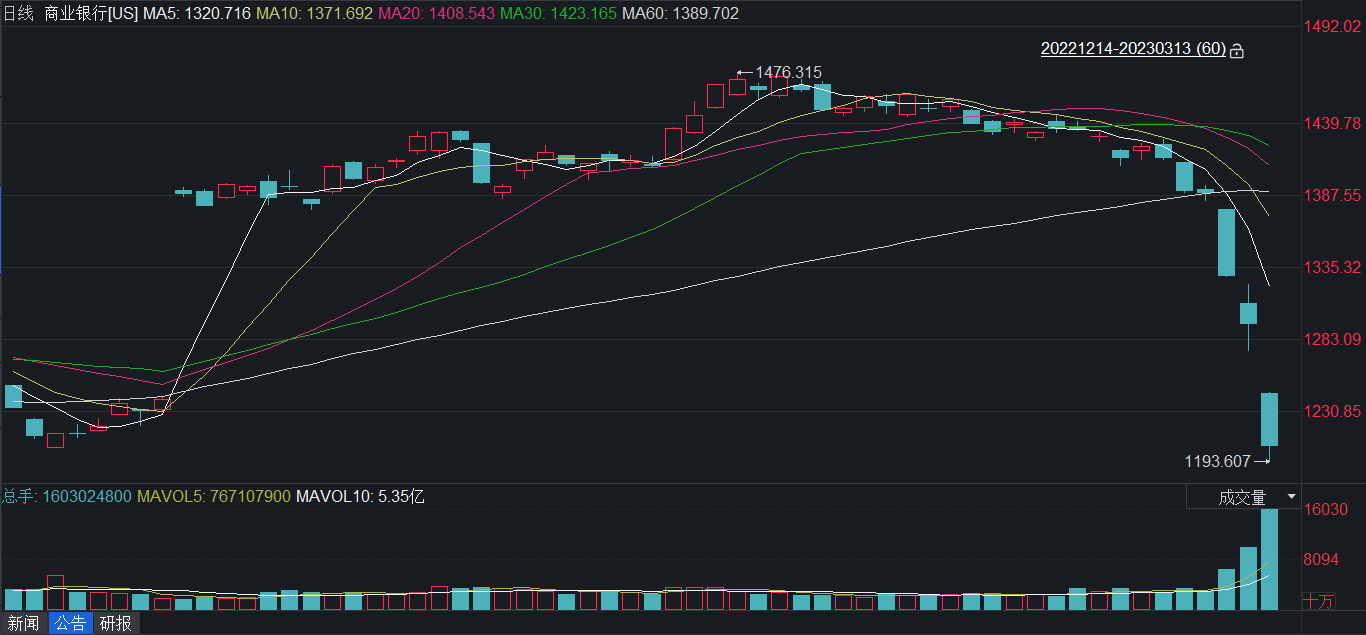Click the candlestick at the 1476.315 peak
Screen dimensions: 1366x635
tap(737, 87)
